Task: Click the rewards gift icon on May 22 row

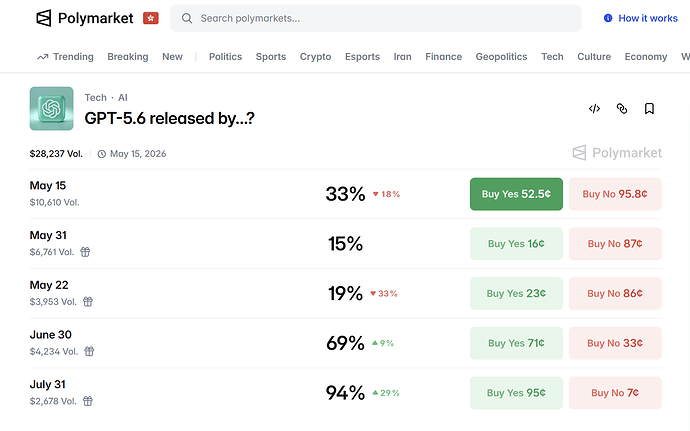Action: point(88,302)
